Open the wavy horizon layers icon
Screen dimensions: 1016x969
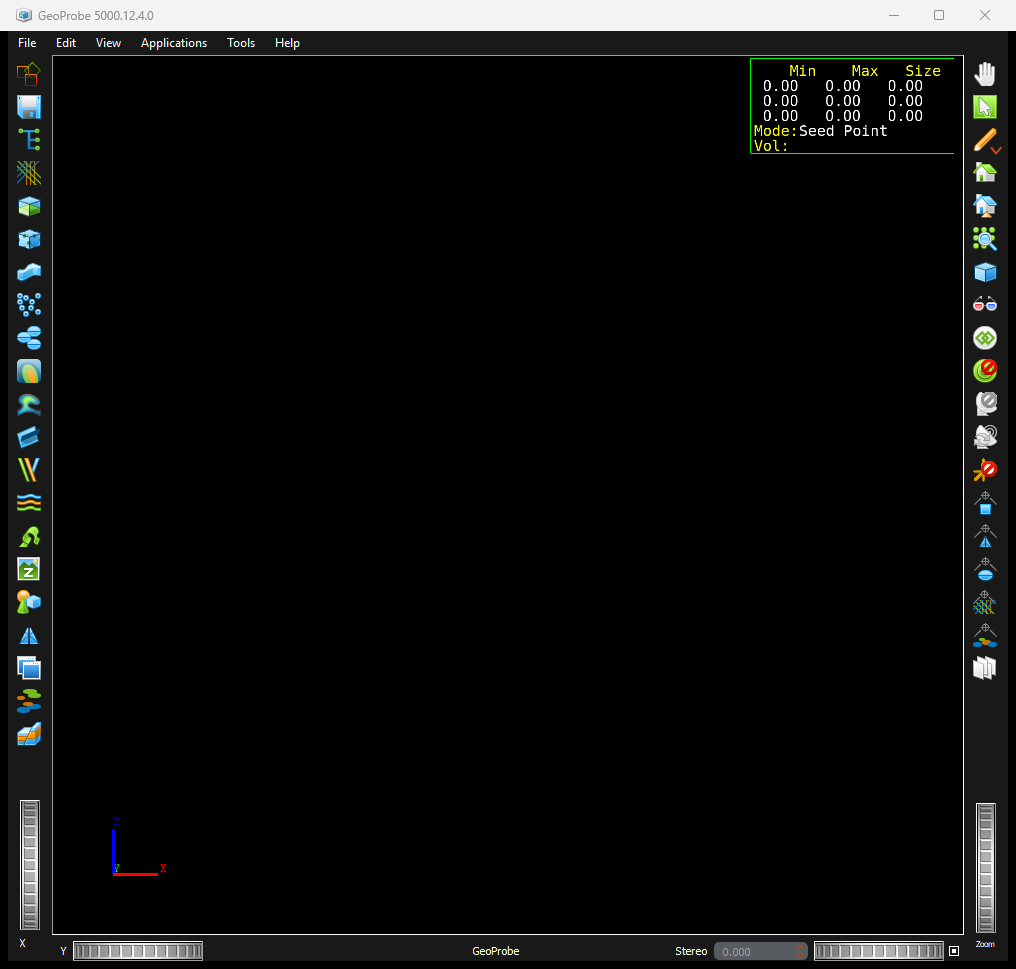29,503
